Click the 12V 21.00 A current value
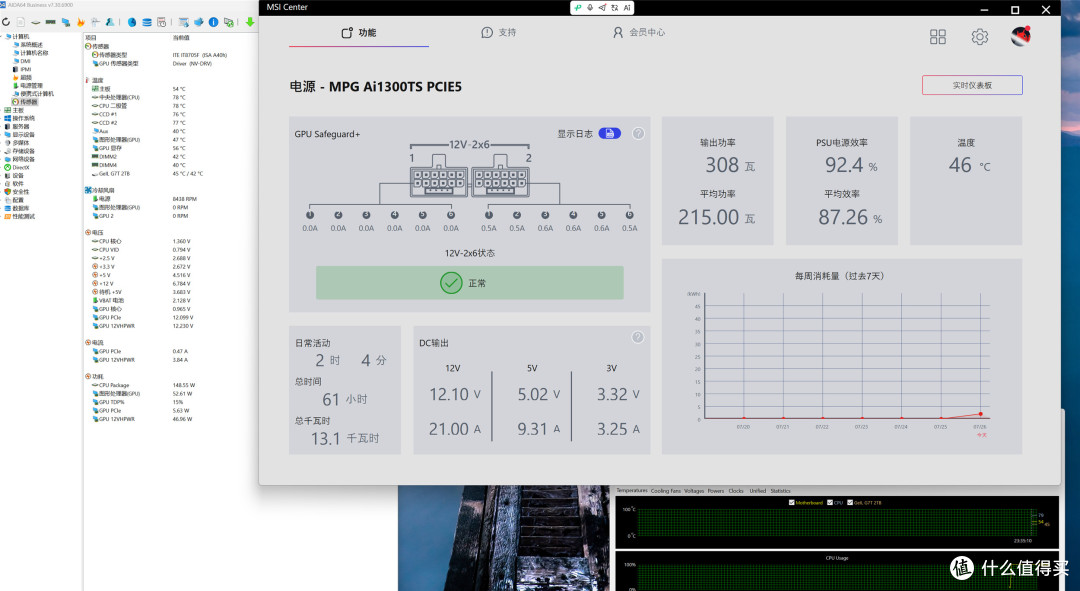Viewport: 1080px width, 591px height. (x=455, y=429)
